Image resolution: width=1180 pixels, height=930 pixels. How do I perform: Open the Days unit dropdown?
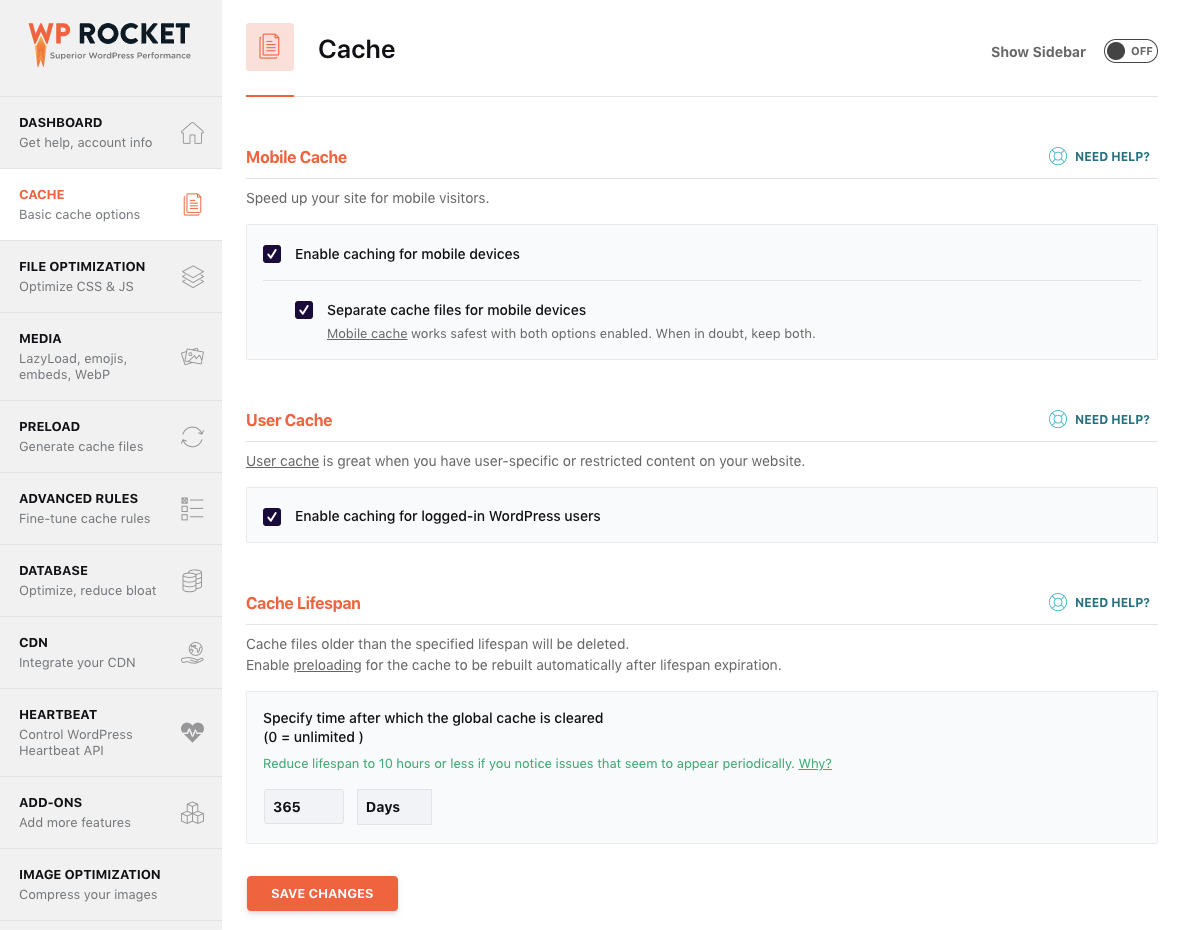click(393, 806)
